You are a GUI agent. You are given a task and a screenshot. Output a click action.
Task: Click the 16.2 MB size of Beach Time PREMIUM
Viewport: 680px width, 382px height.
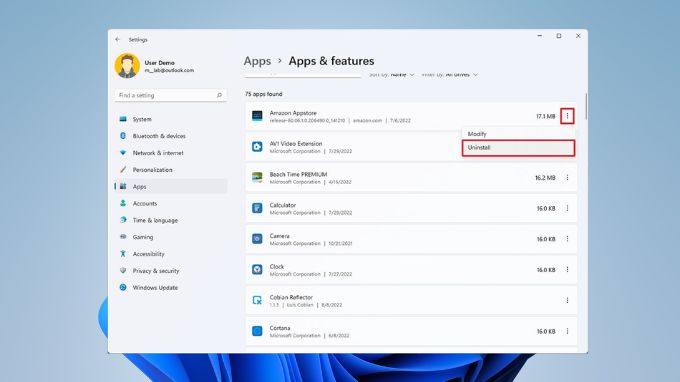tap(545, 178)
